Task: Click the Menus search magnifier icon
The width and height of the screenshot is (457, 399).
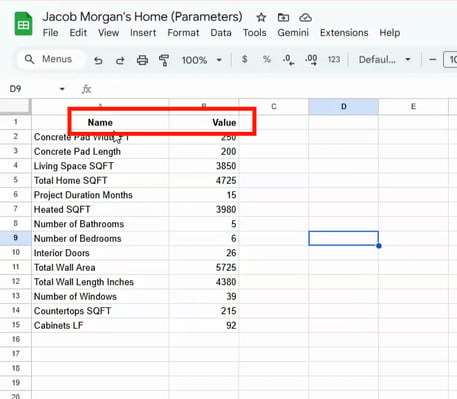Action: coord(29,59)
